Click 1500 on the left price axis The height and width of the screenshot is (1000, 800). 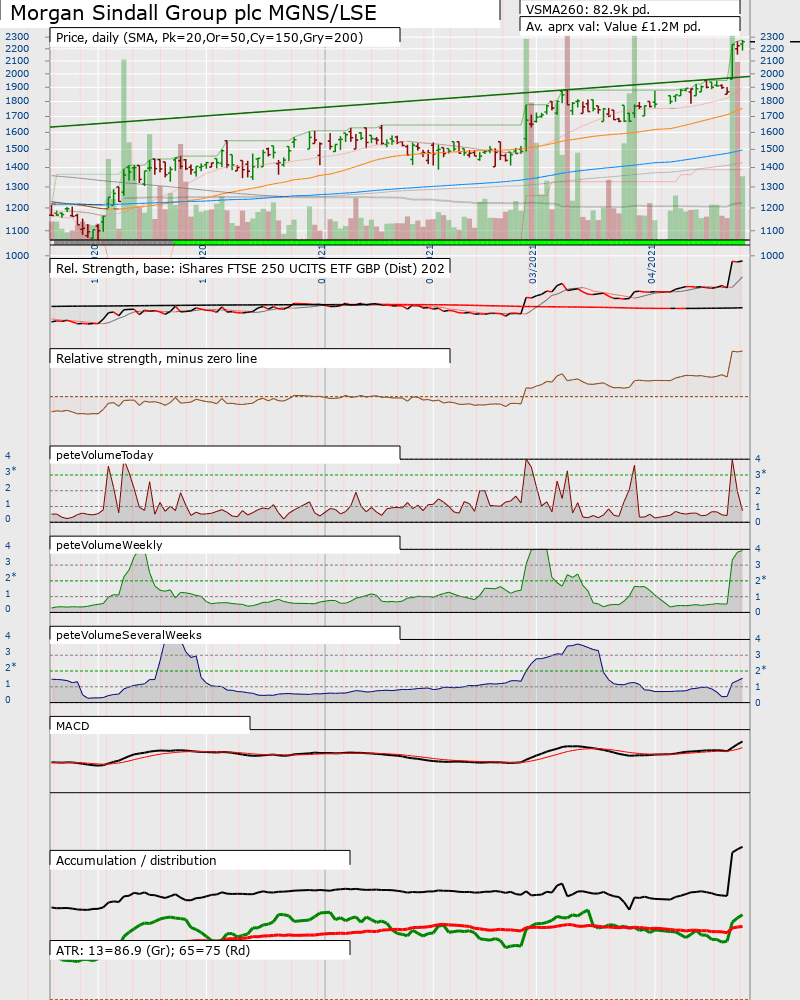click(x=17, y=149)
